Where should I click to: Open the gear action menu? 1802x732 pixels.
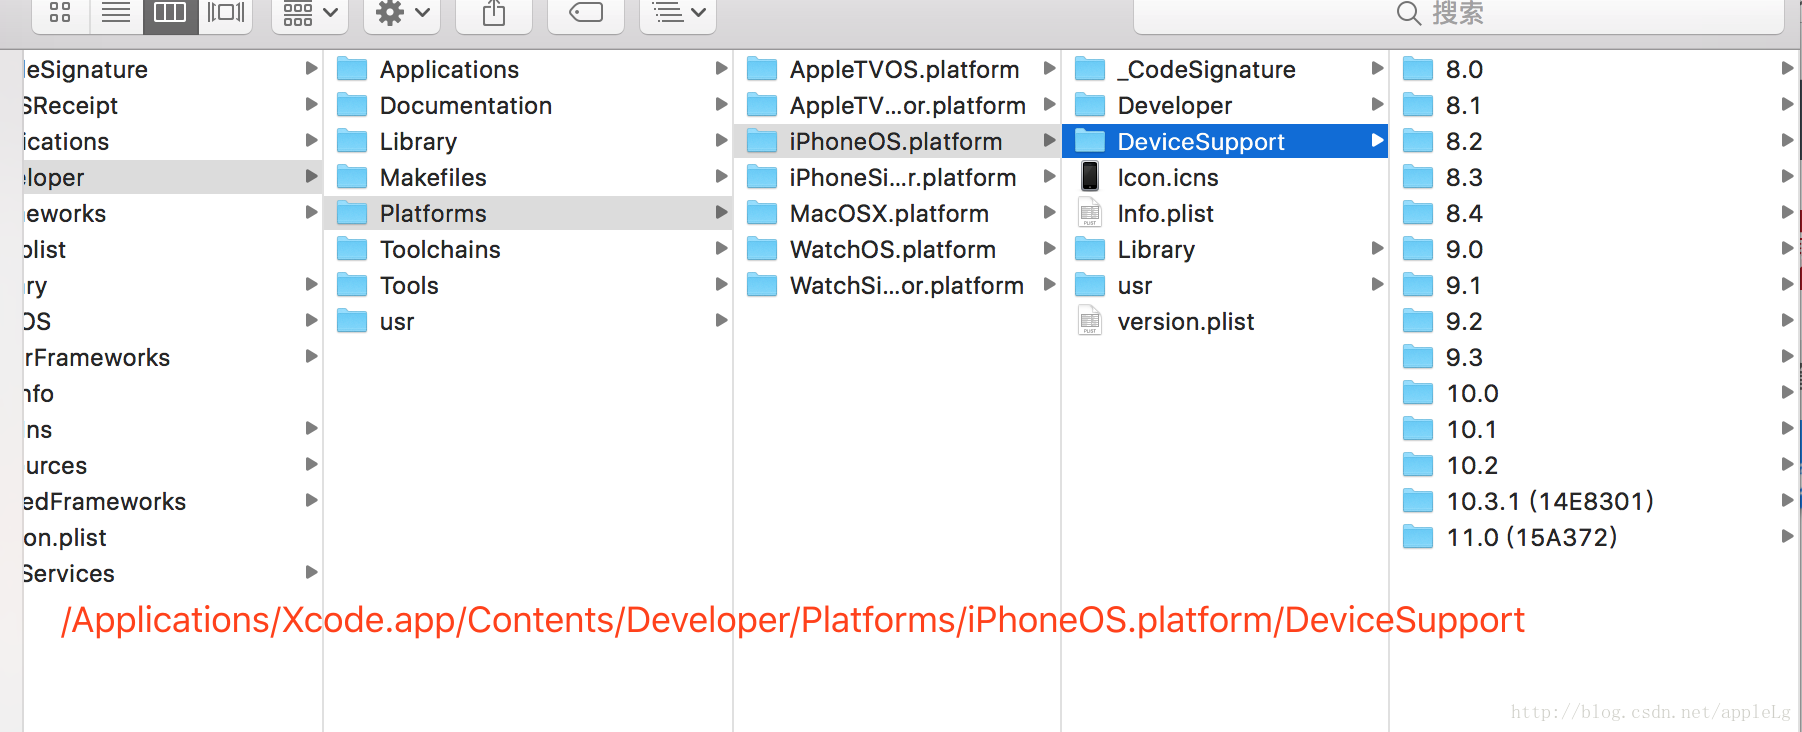pos(402,14)
